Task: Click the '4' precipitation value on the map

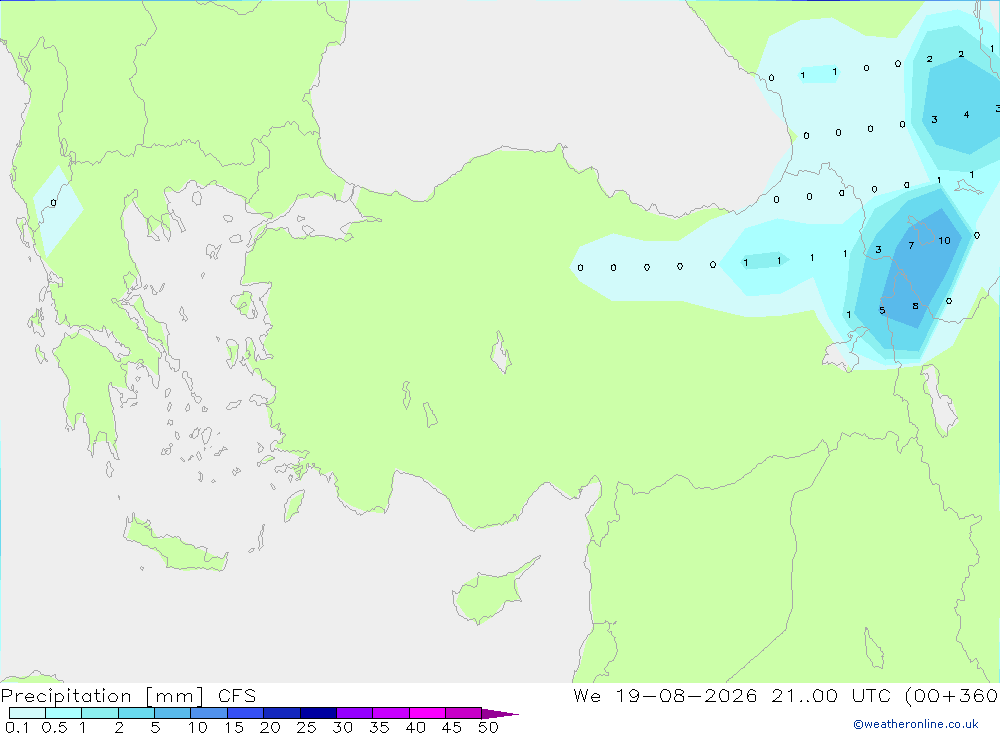Action: point(966,115)
